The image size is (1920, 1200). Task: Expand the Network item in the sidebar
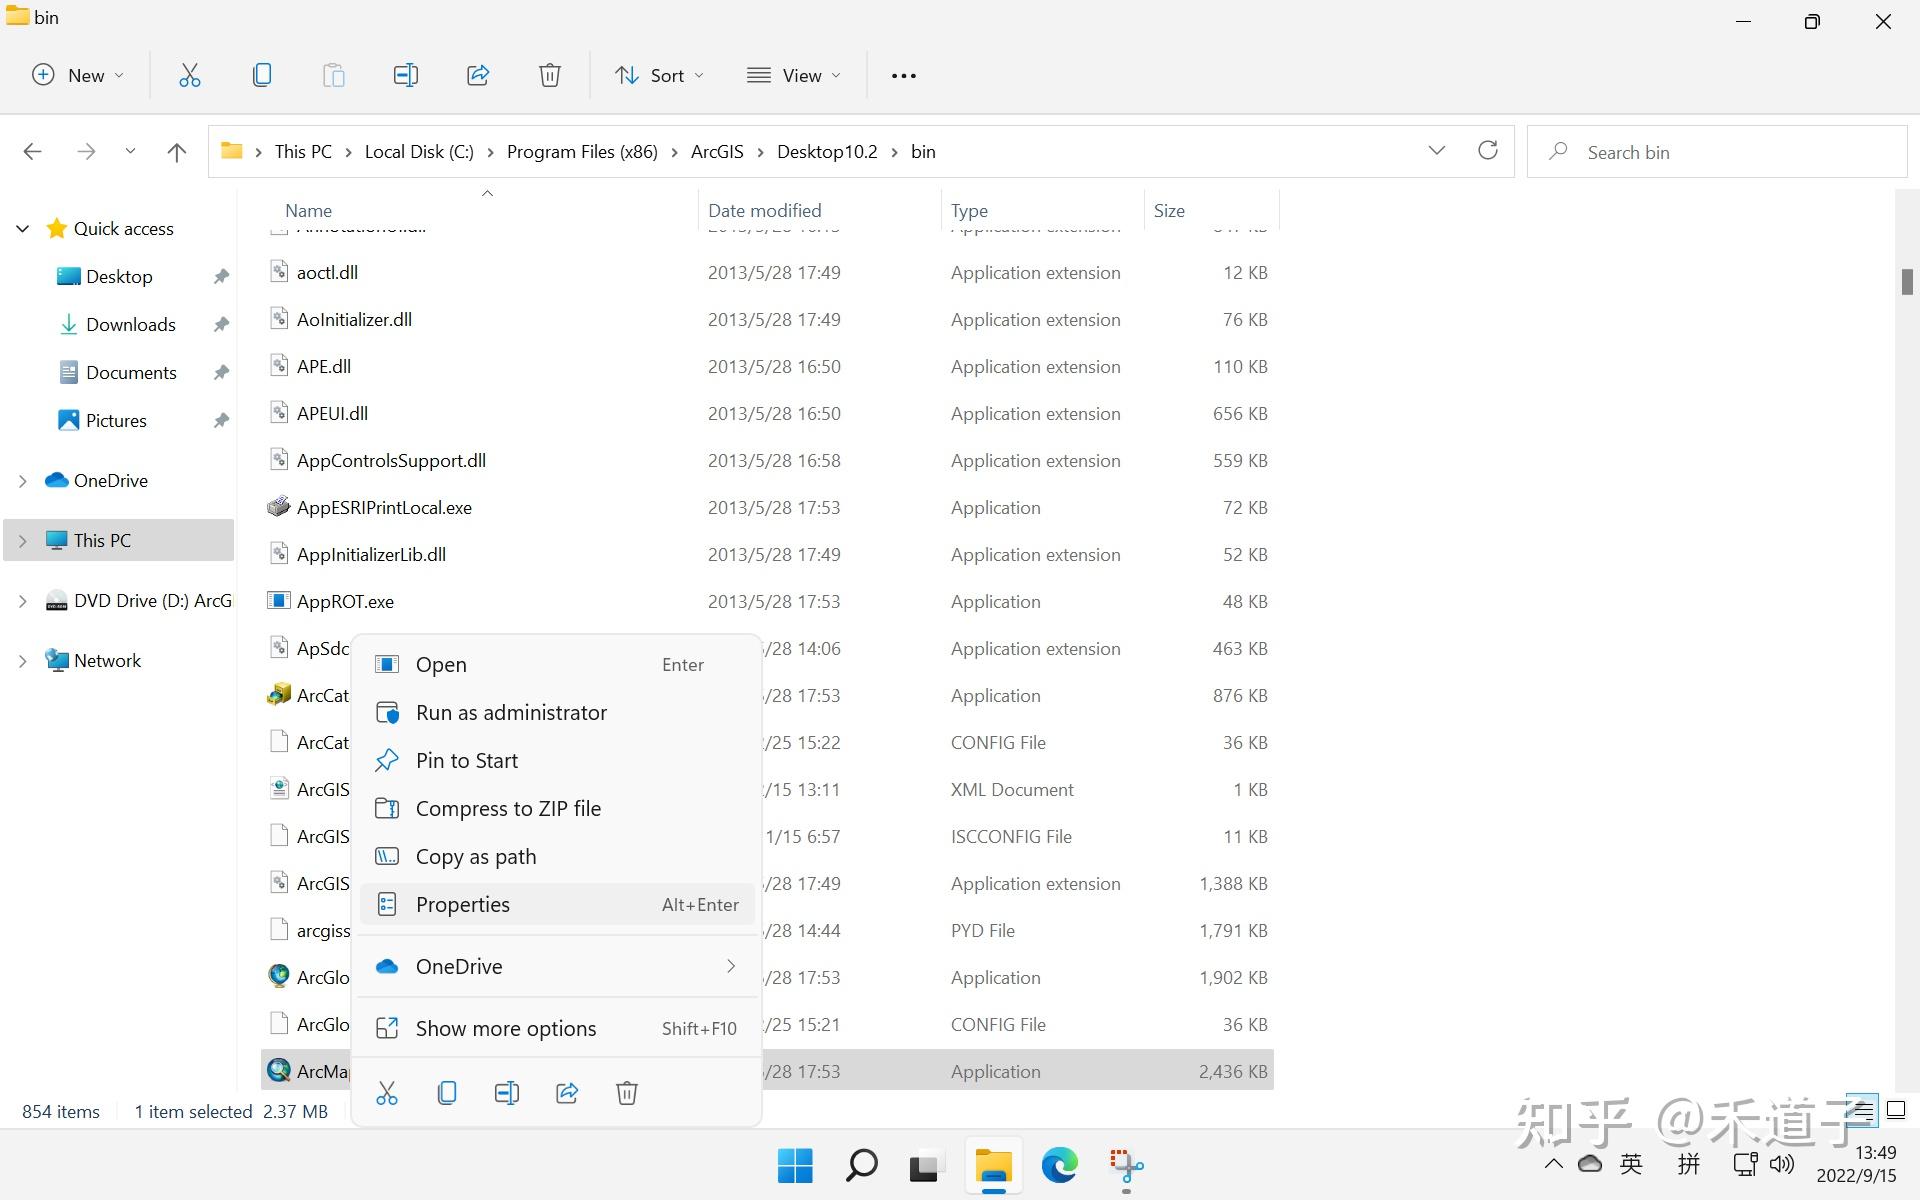[22, 660]
